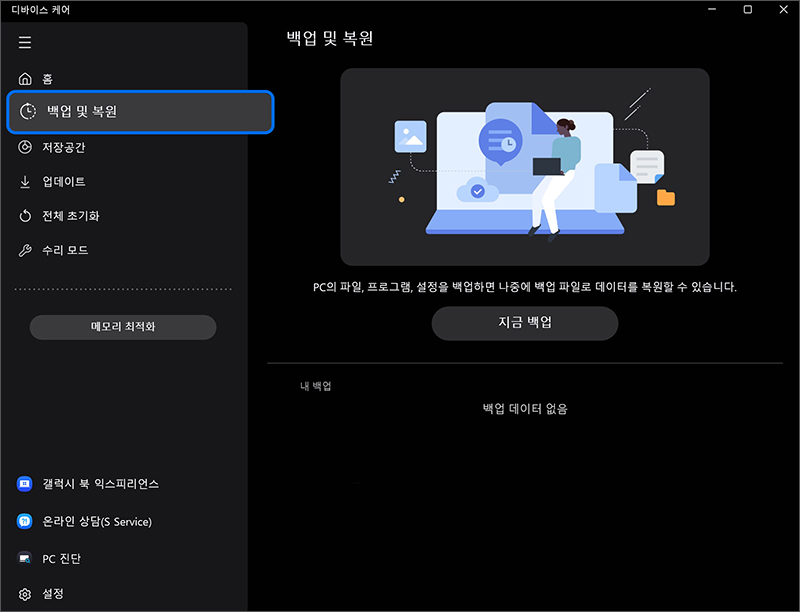The height and width of the screenshot is (612, 800).
Task: Select the 업데이트 download icon
Action: pyautogui.click(x=24, y=181)
